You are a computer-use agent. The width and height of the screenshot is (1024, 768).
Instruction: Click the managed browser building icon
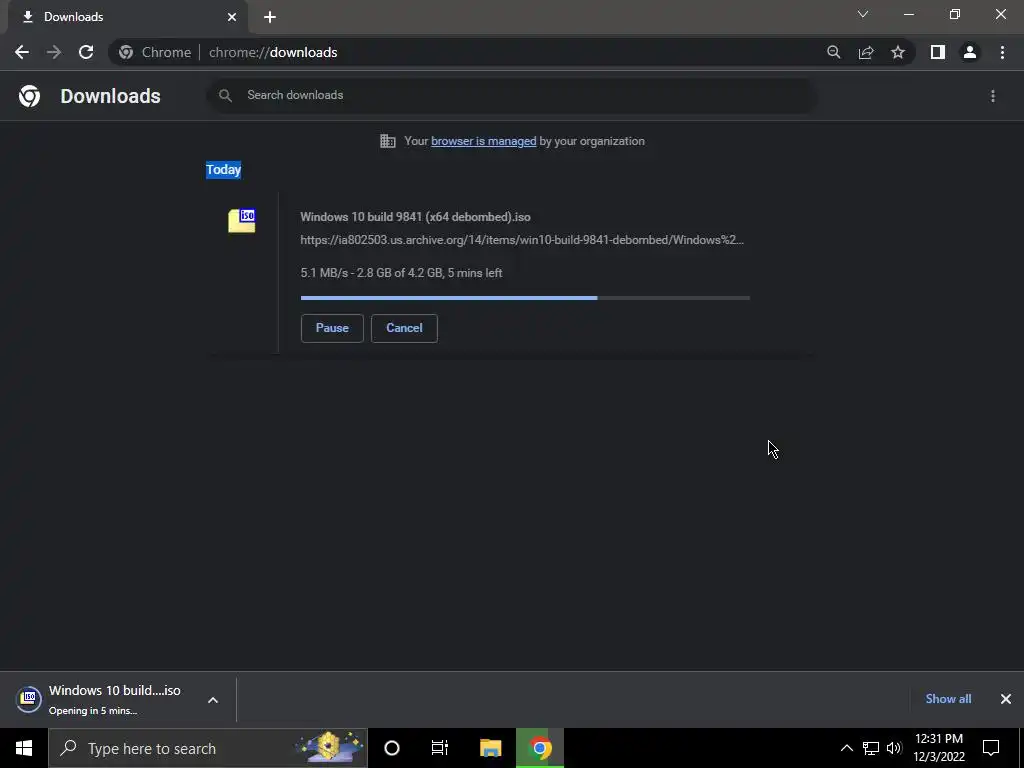(388, 141)
